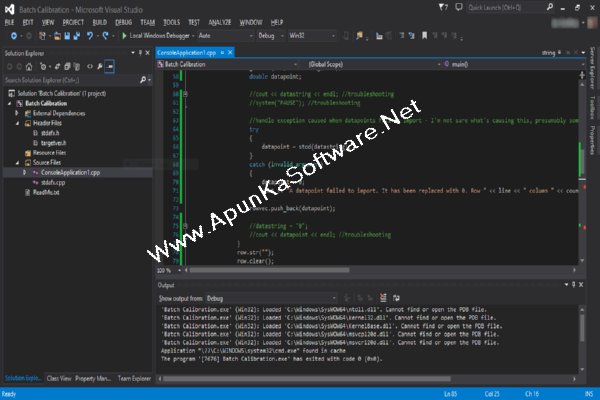
Task: Collapse the Source Files folder
Action: click(18, 163)
